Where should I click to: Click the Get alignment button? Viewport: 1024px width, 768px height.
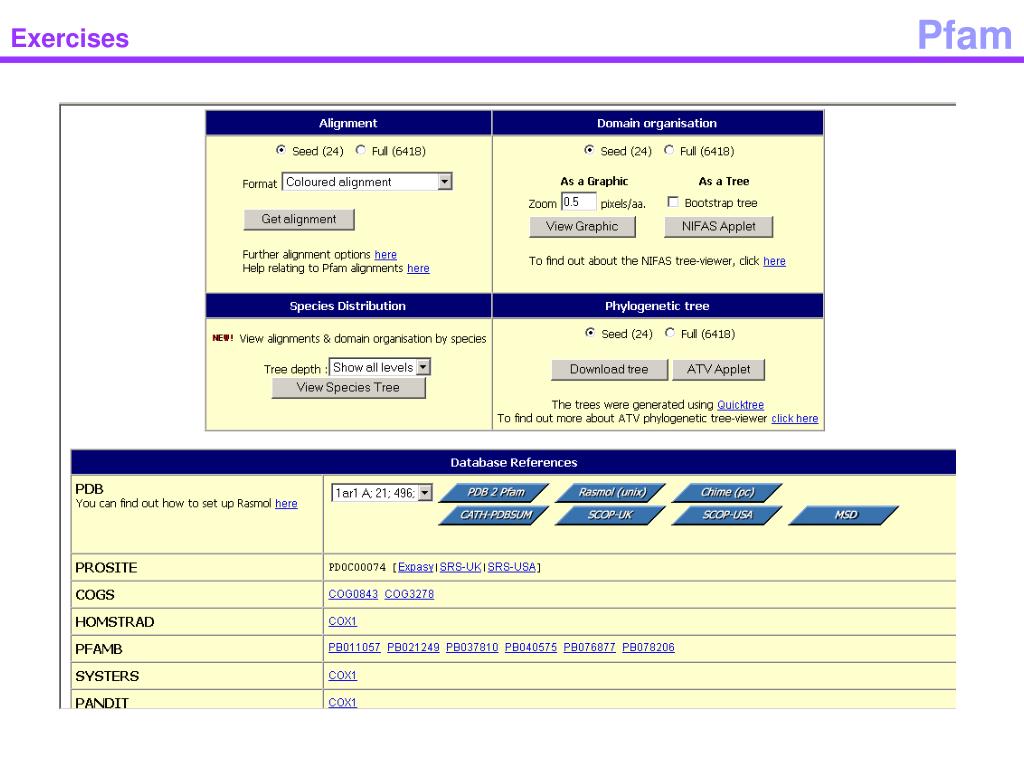299,219
